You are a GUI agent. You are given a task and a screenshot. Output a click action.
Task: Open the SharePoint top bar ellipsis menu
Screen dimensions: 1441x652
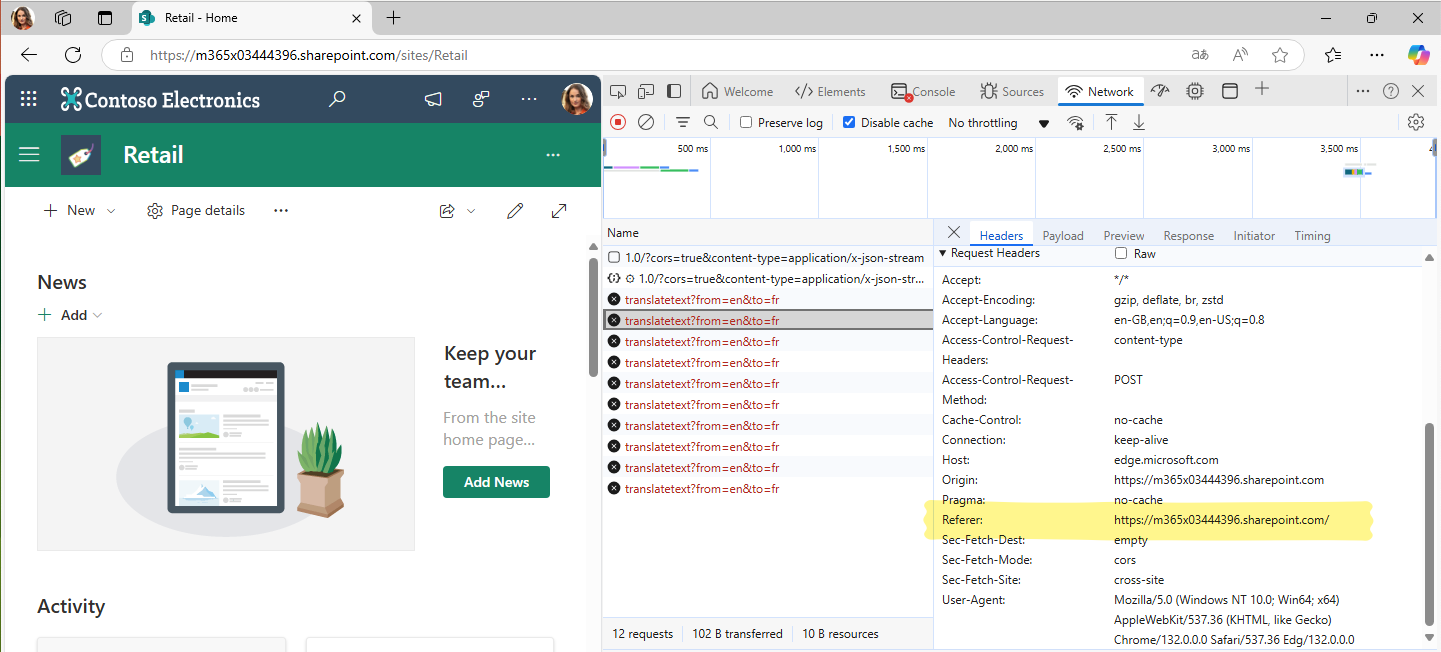[529, 99]
